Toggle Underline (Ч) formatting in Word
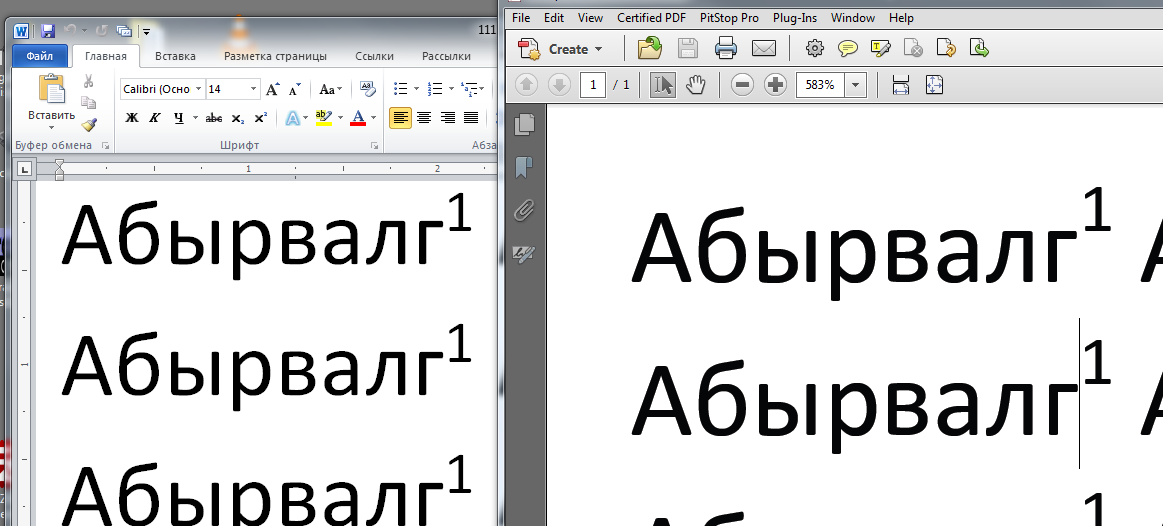 [179, 118]
